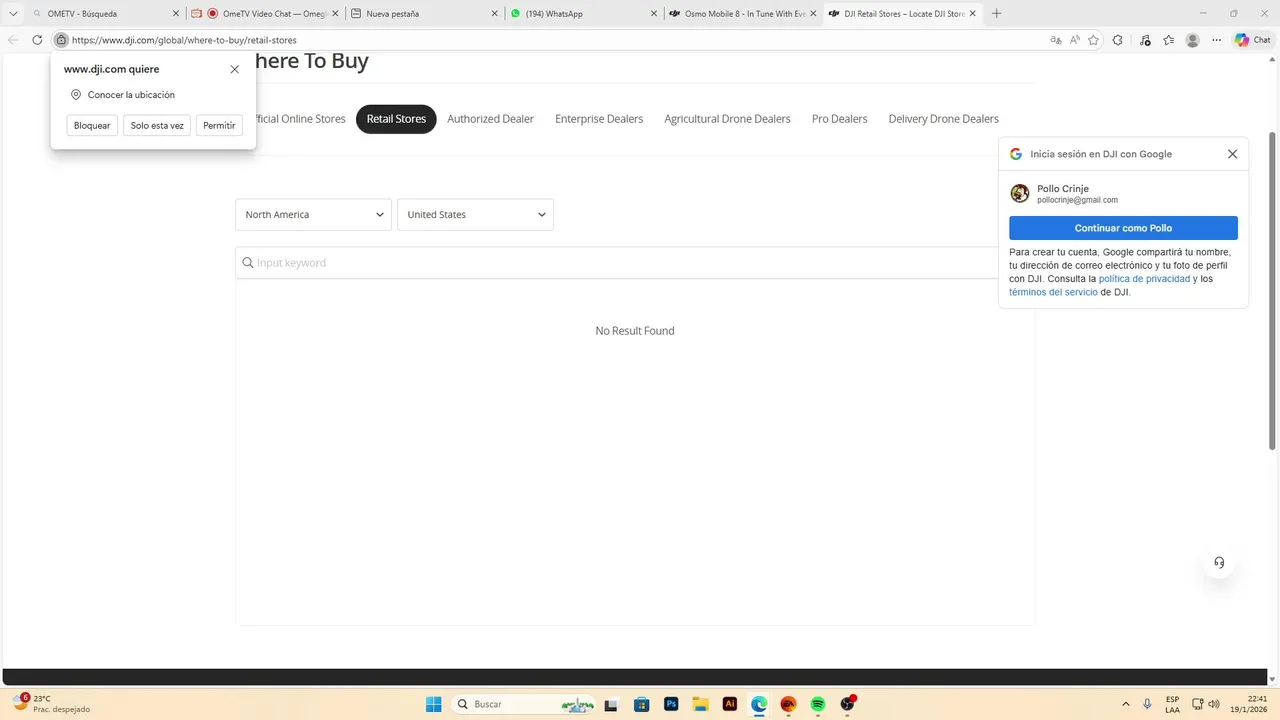Open the política de privacidad link
Viewport: 1280px width, 720px height.
tap(1144, 279)
